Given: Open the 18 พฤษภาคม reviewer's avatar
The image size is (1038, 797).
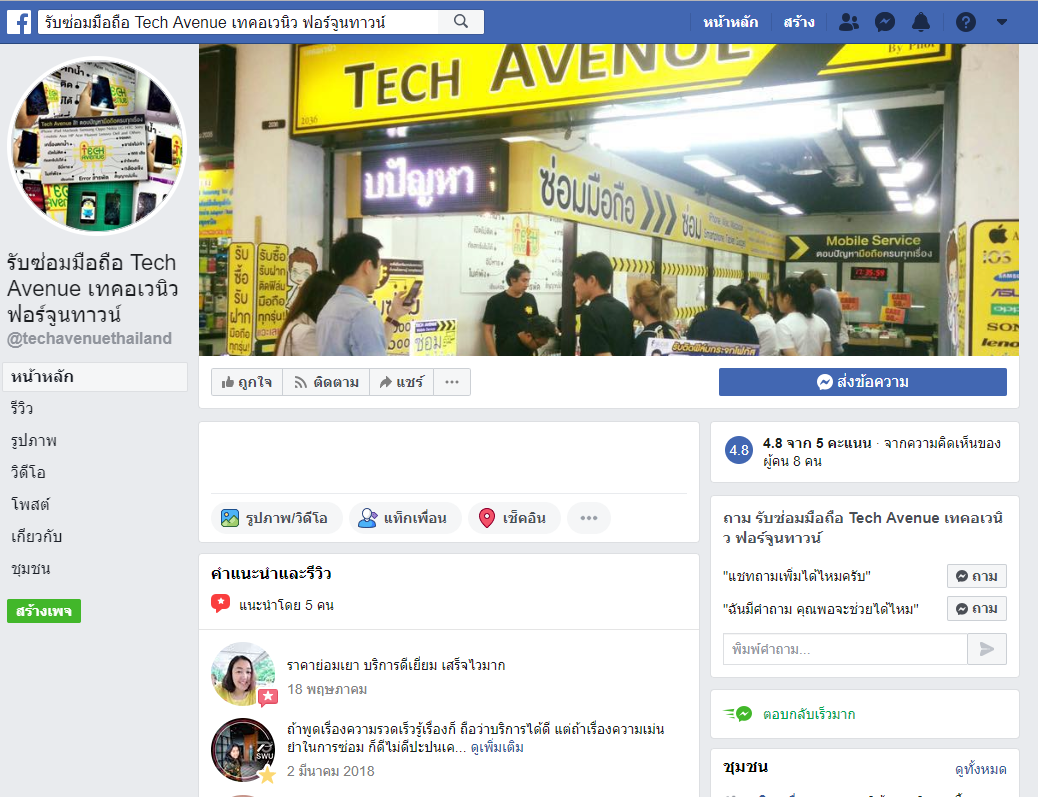Looking at the screenshot, I should click(x=244, y=674).
